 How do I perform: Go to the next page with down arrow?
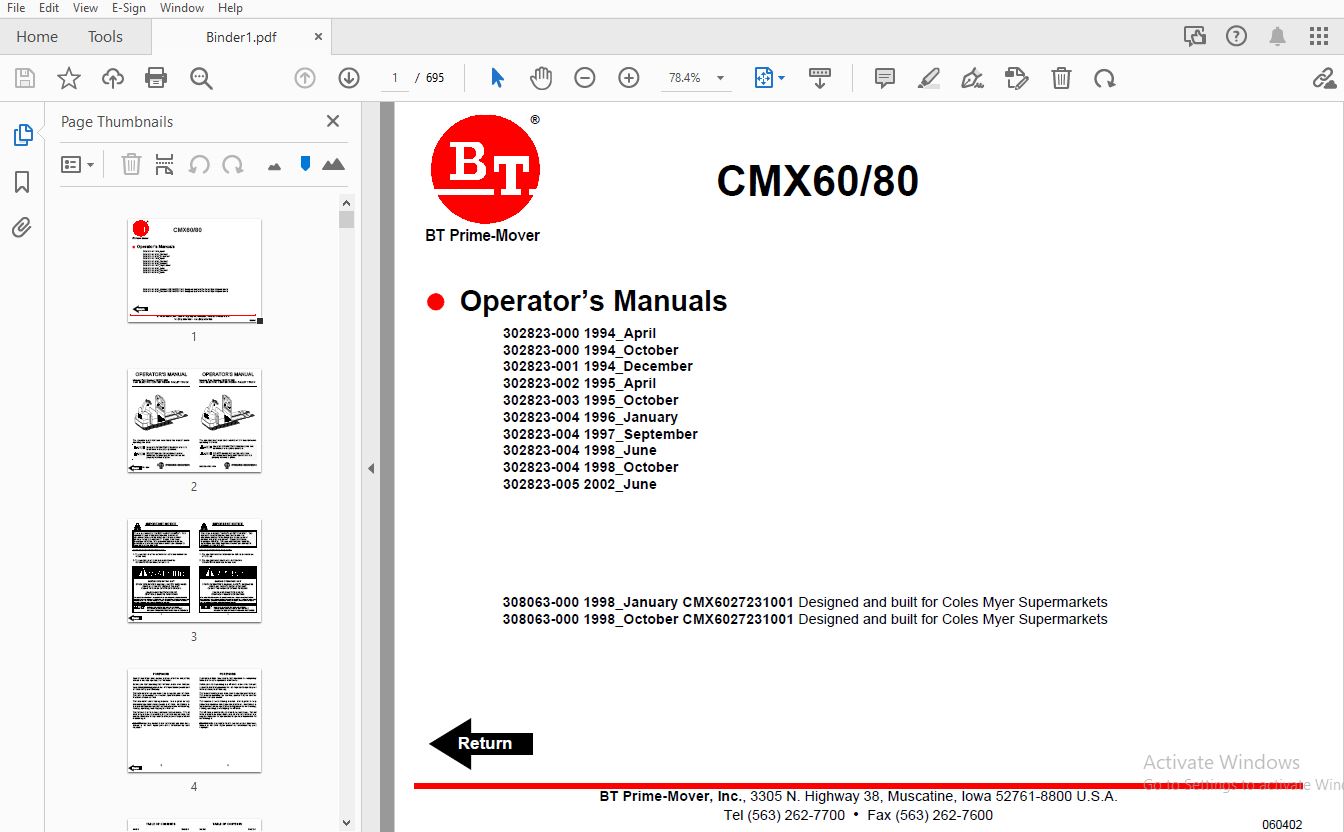[x=348, y=78]
